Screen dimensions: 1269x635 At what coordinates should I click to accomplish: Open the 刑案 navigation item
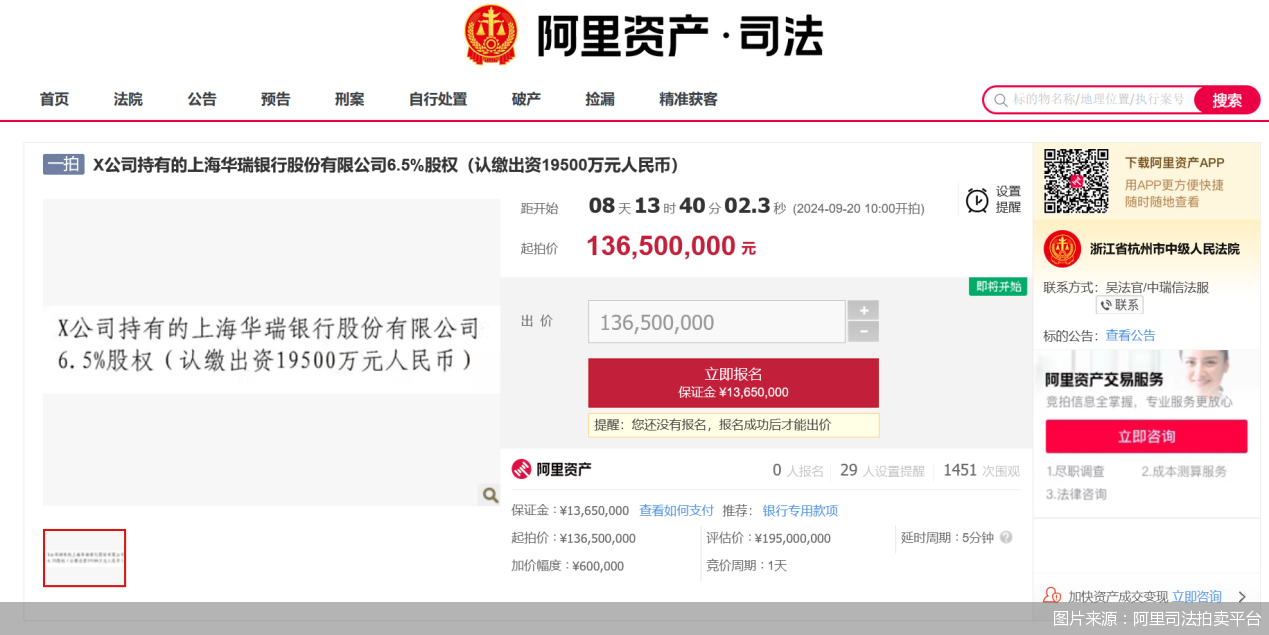coord(349,99)
